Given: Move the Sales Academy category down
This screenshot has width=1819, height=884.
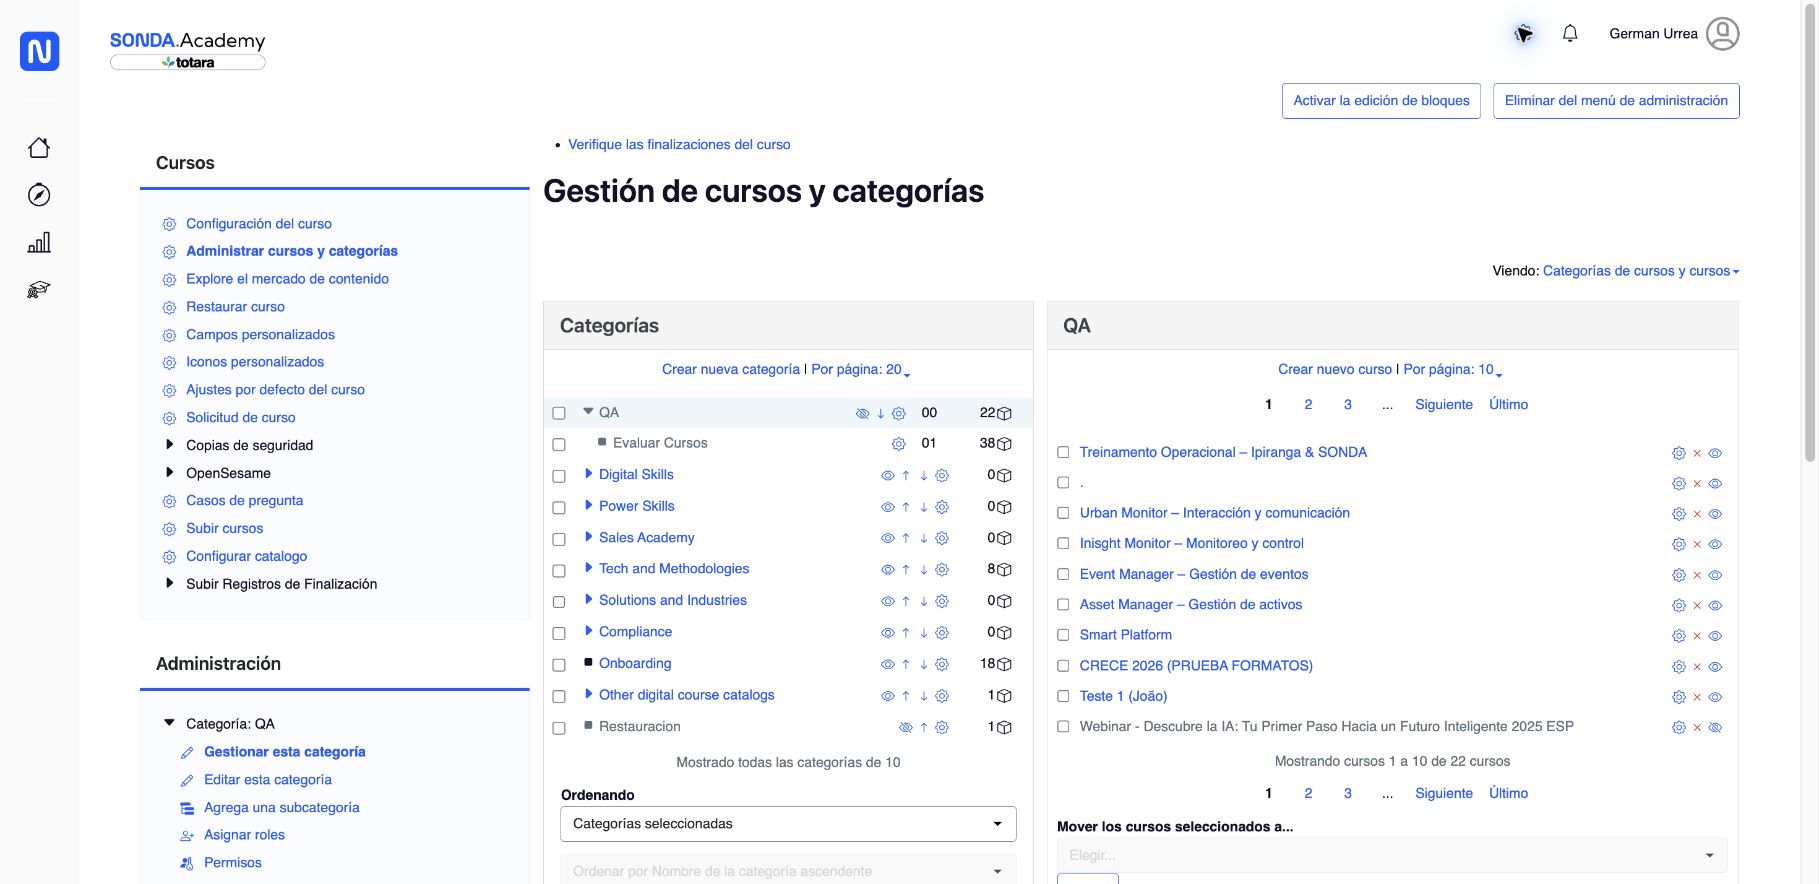Looking at the screenshot, I should point(924,538).
